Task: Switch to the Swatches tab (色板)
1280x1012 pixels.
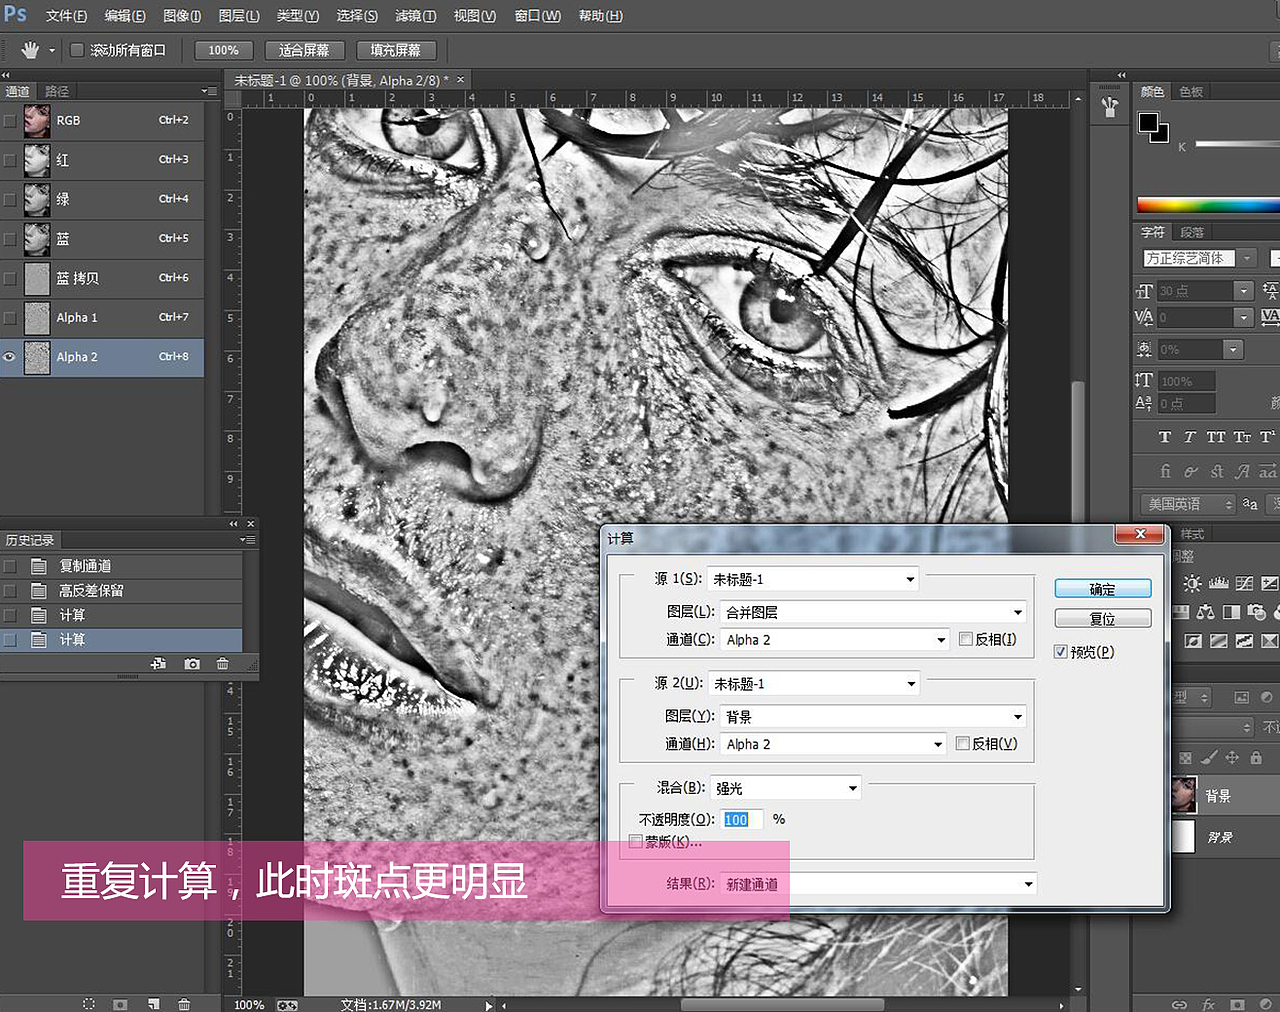Action: click(1191, 92)
